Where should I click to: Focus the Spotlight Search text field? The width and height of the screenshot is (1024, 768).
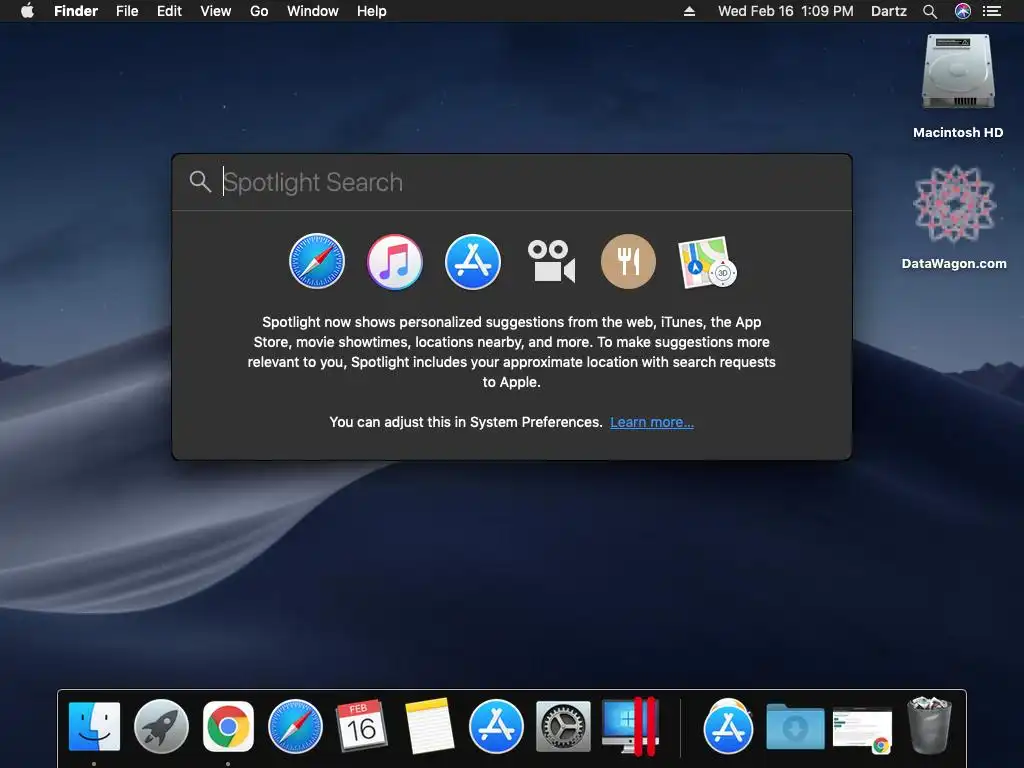point(512,182)
